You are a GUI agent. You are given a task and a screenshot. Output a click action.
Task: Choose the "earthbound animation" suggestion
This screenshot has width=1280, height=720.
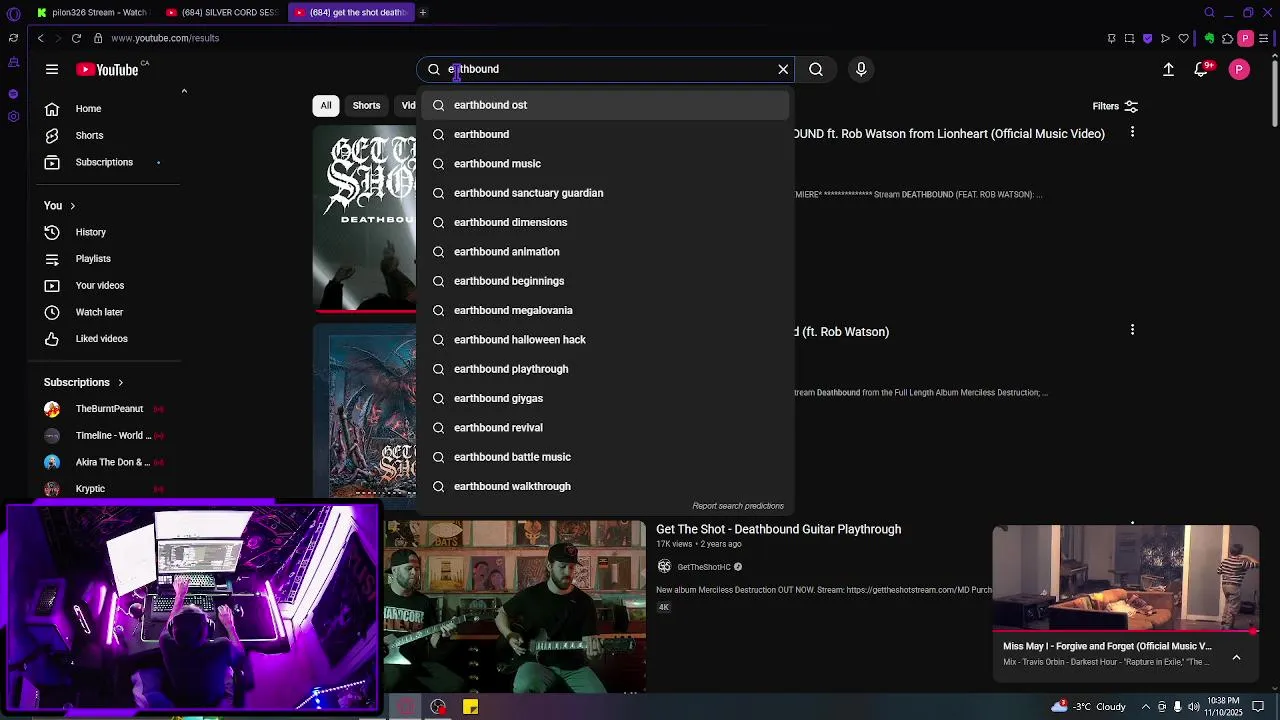(605, 251)
